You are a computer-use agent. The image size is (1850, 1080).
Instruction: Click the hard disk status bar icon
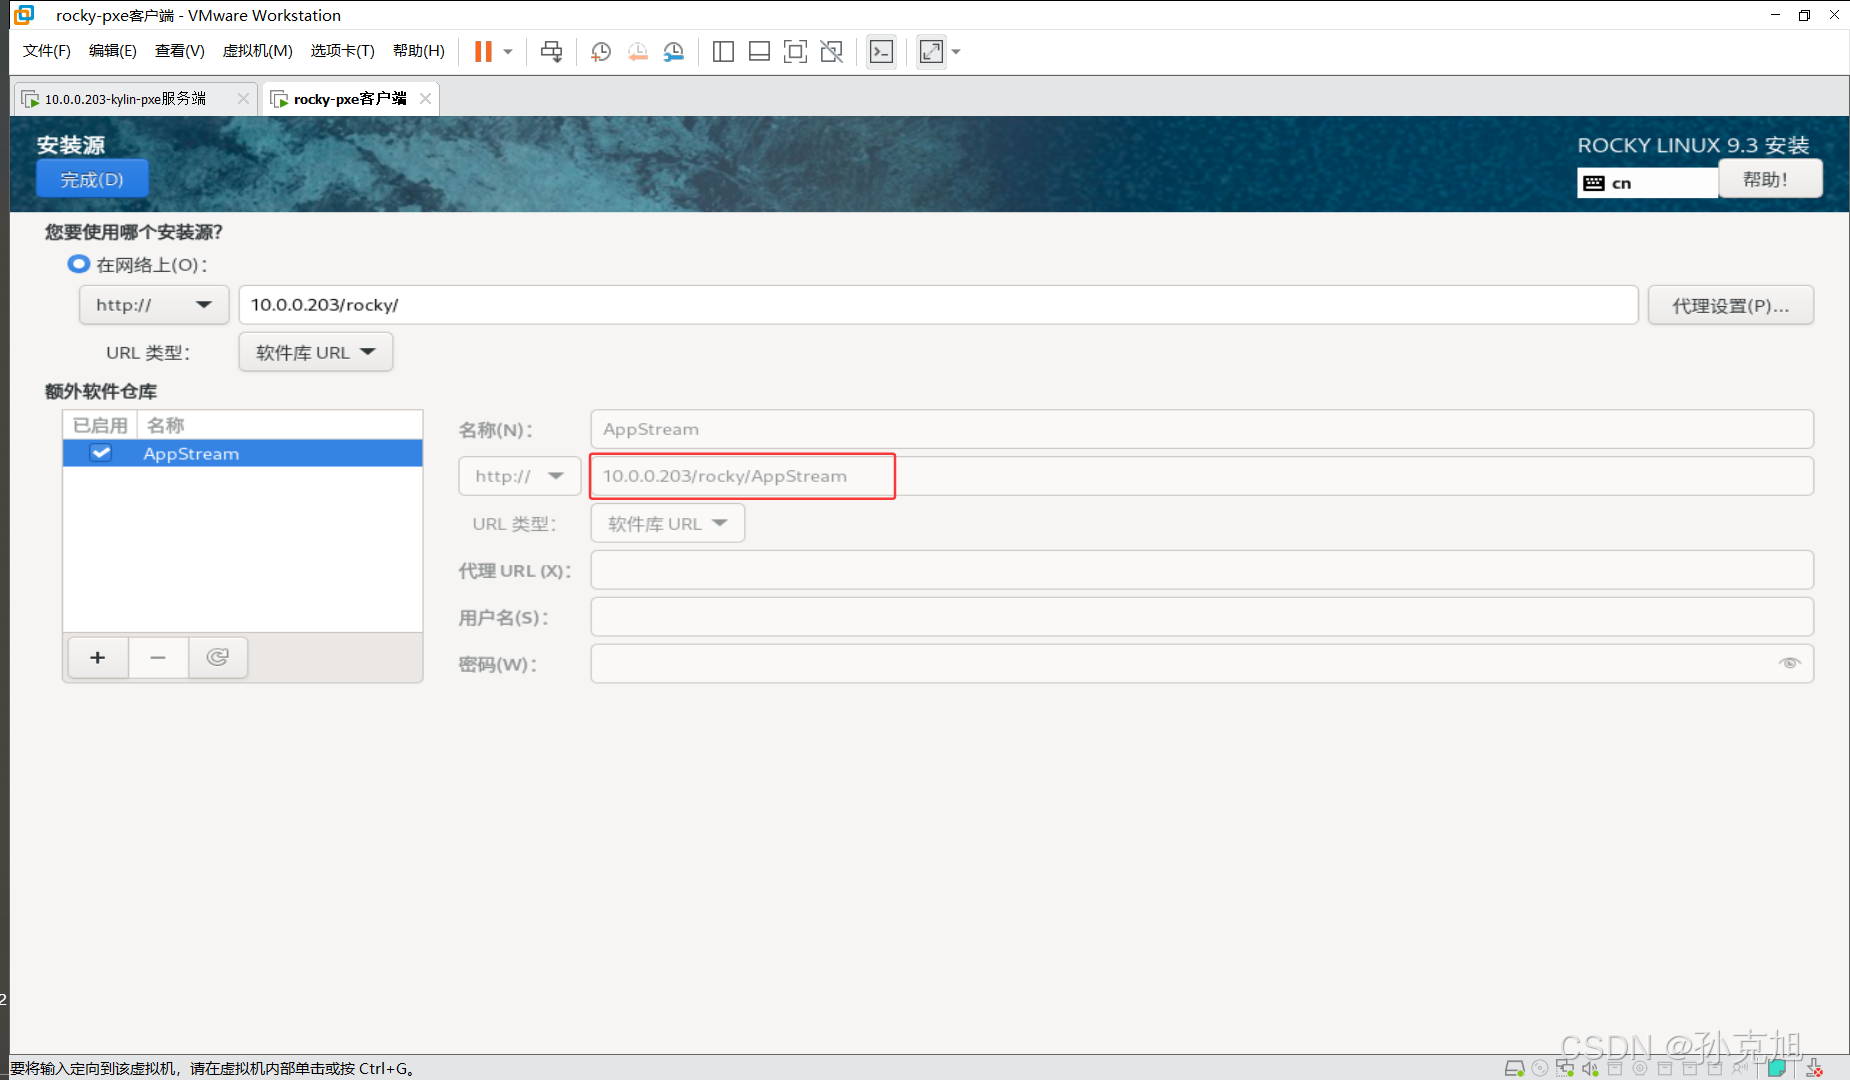pos(1515,1068)
